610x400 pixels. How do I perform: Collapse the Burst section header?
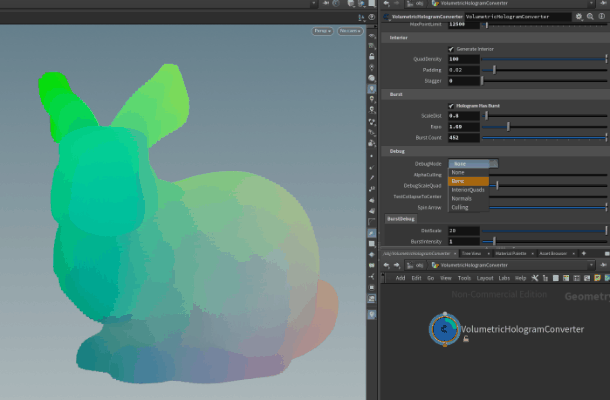pyautogui.click(x=495, y=95)
